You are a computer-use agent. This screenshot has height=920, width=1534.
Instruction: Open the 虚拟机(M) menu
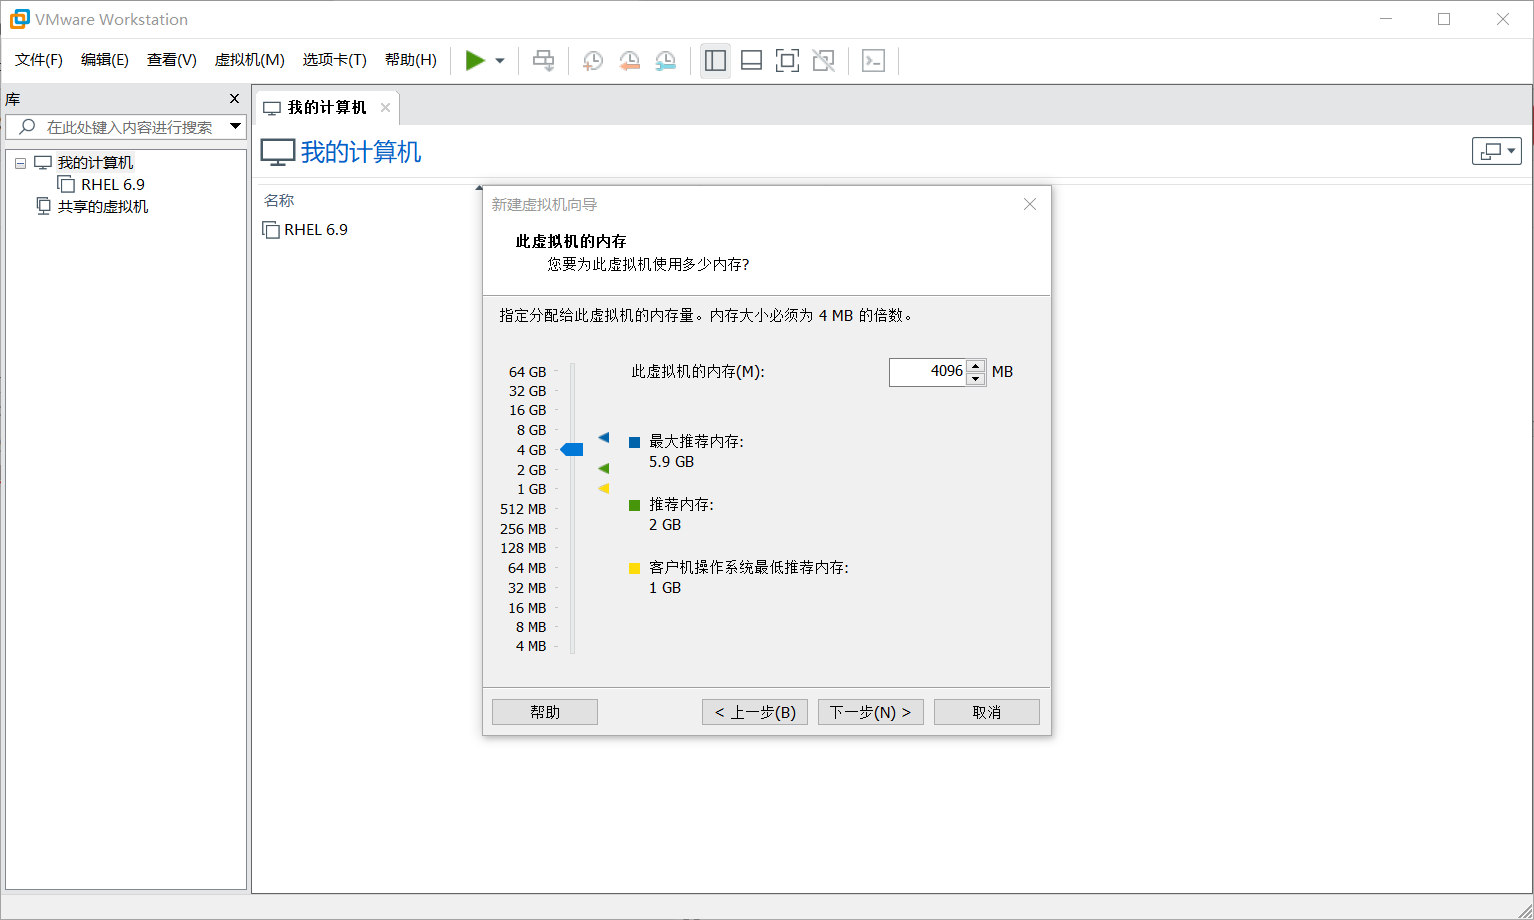click(x=249, y=60)
